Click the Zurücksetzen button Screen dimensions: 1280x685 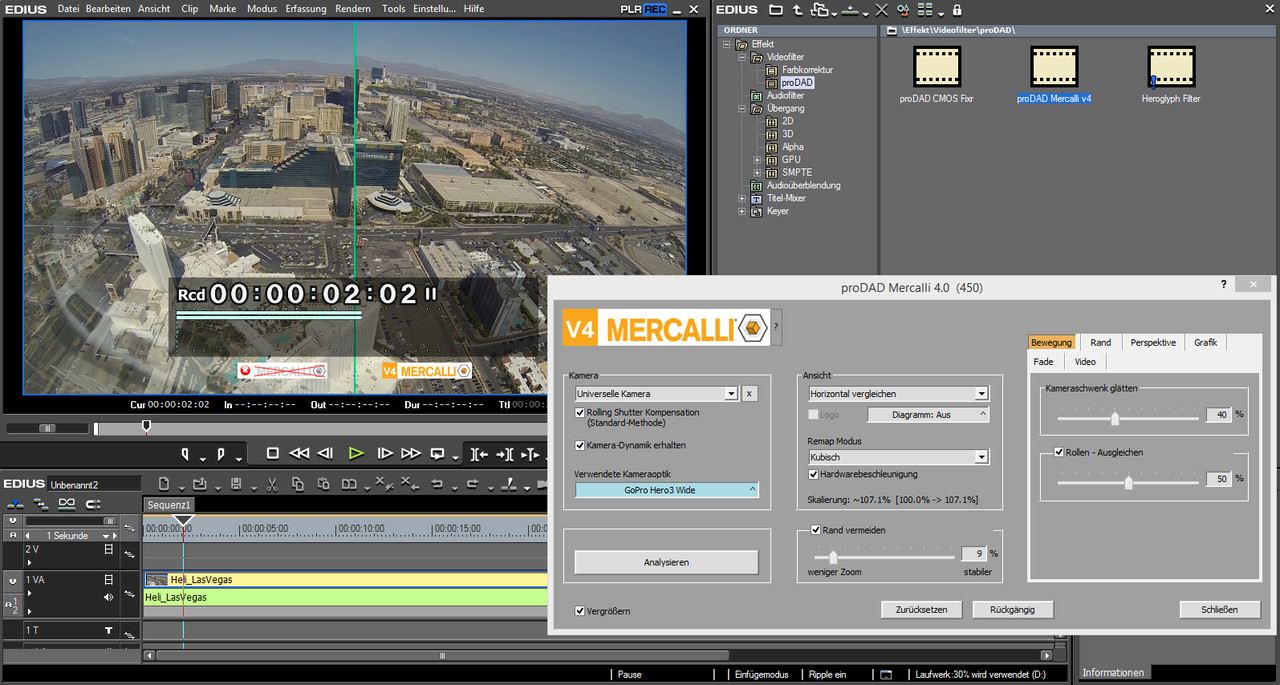click(x=921, y=609)
